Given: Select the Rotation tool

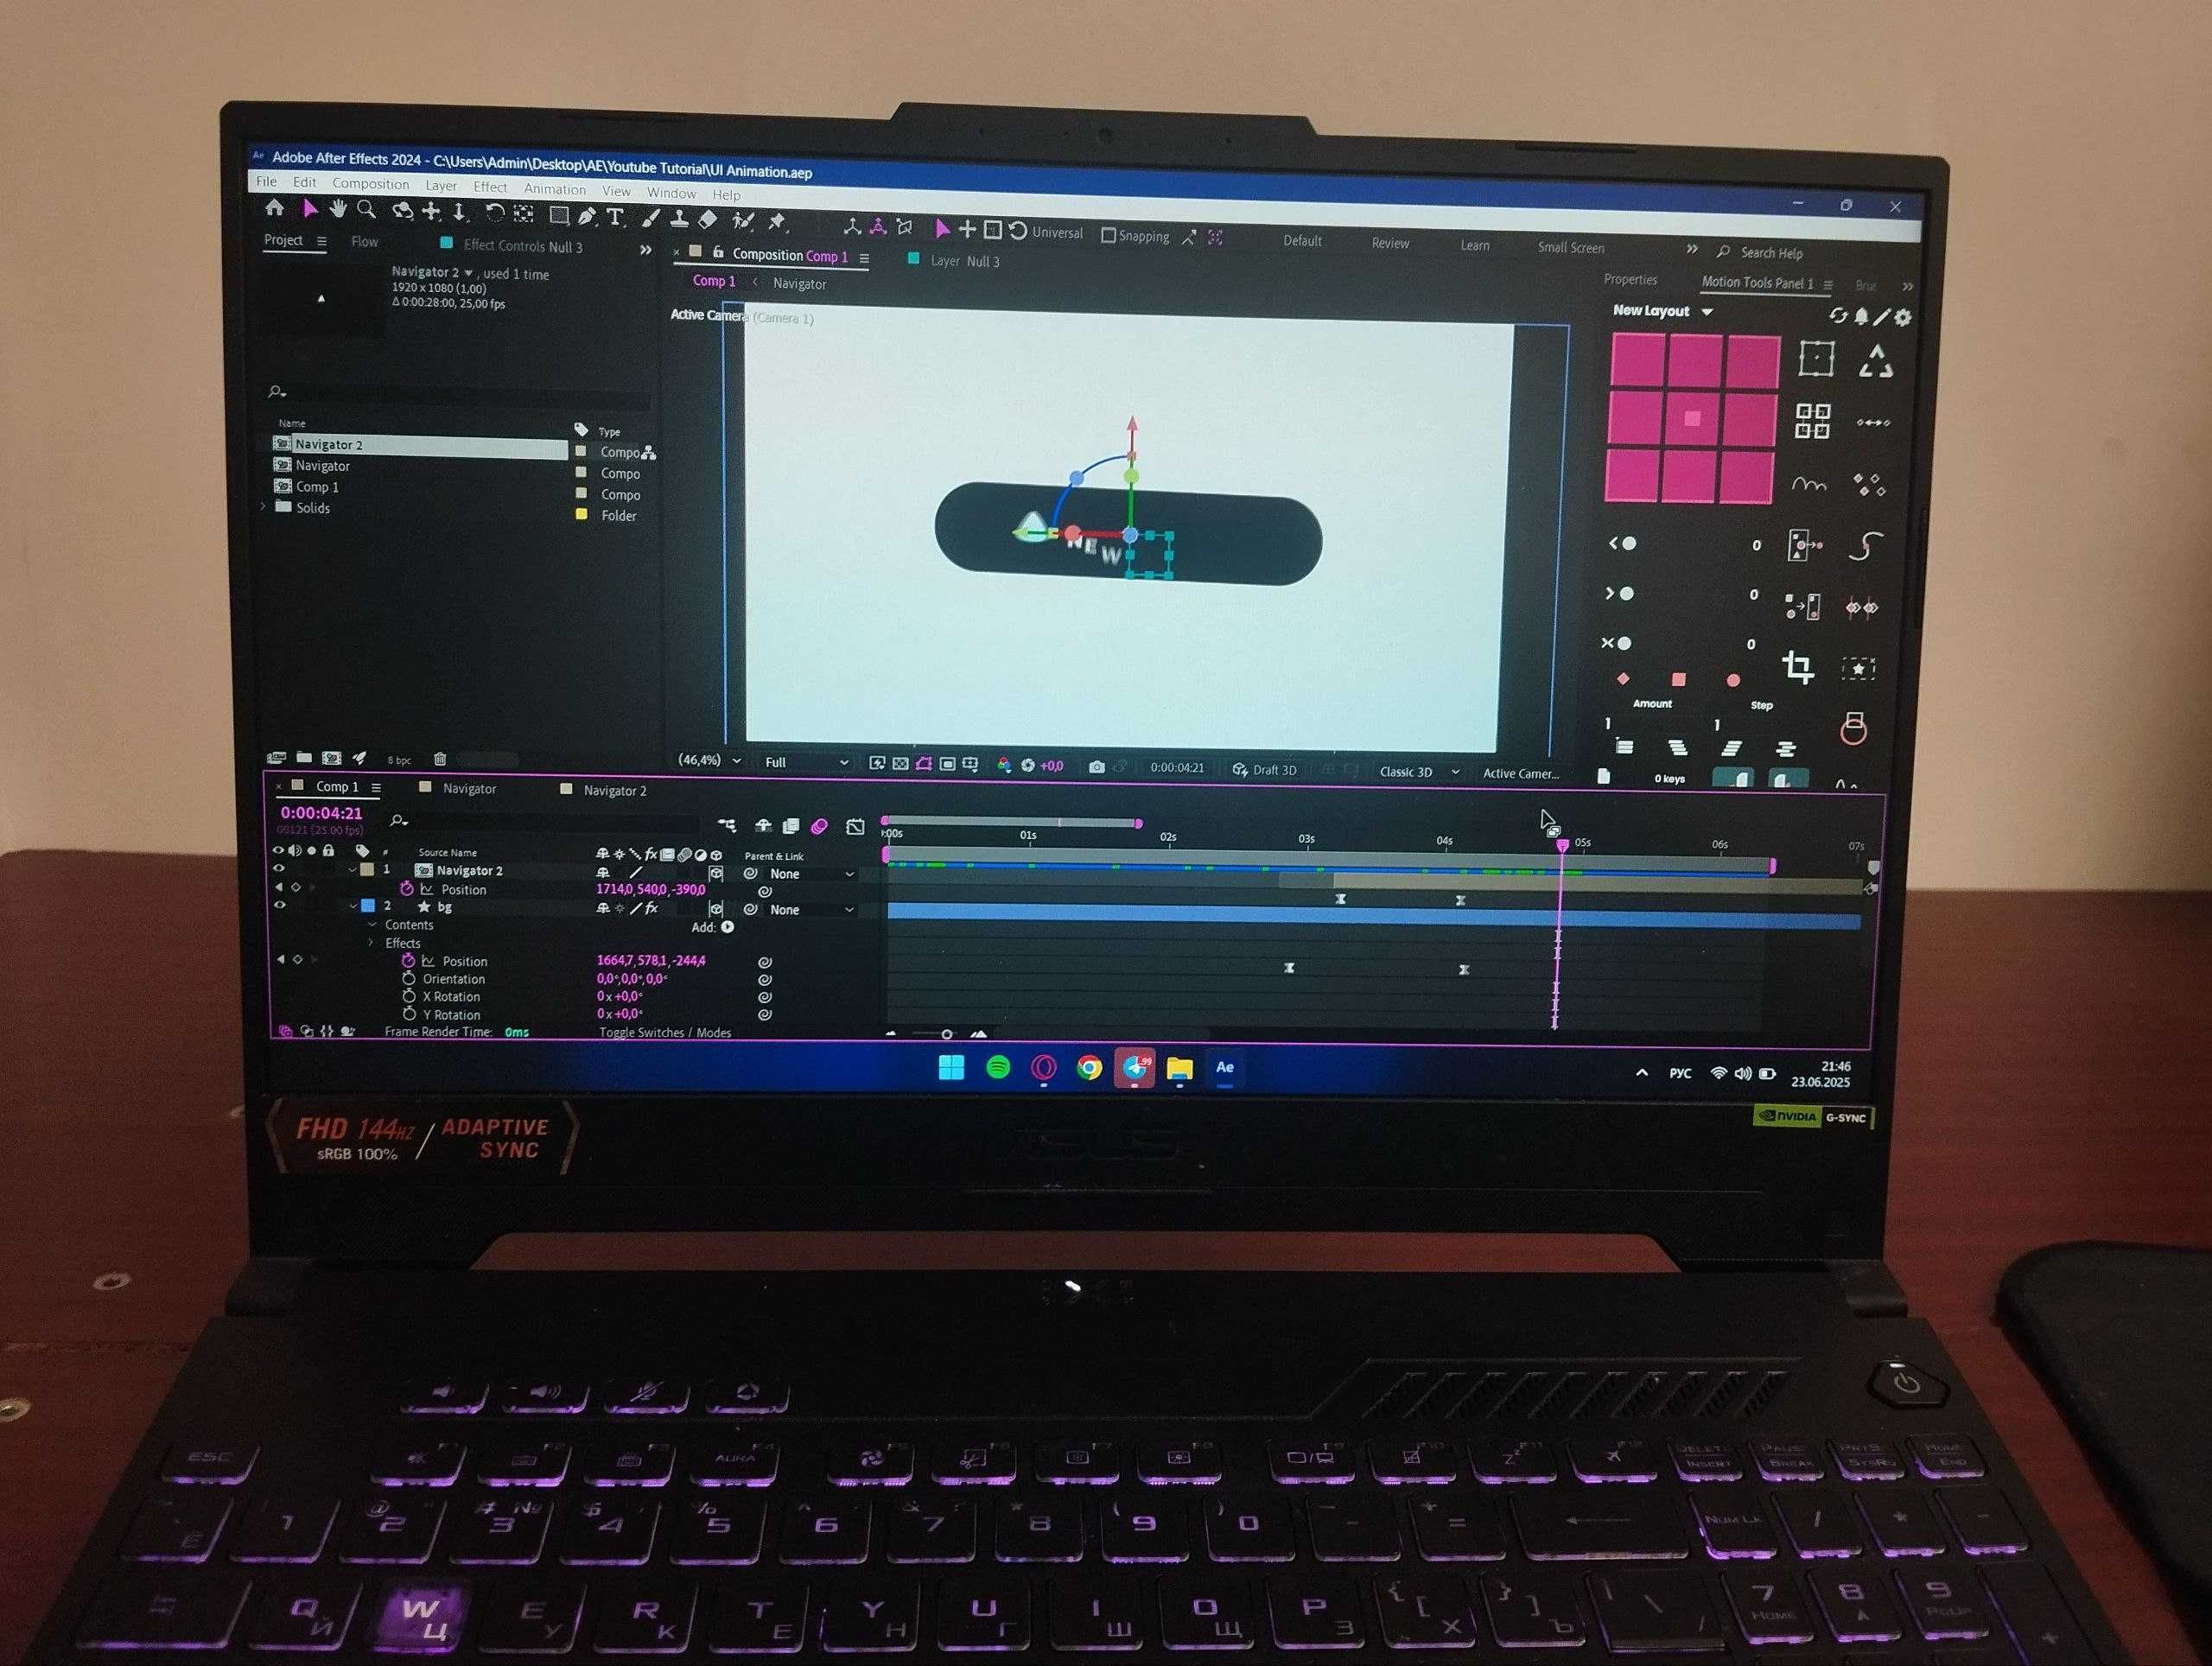Looking at the screenshot, I should tap(494, 212).
